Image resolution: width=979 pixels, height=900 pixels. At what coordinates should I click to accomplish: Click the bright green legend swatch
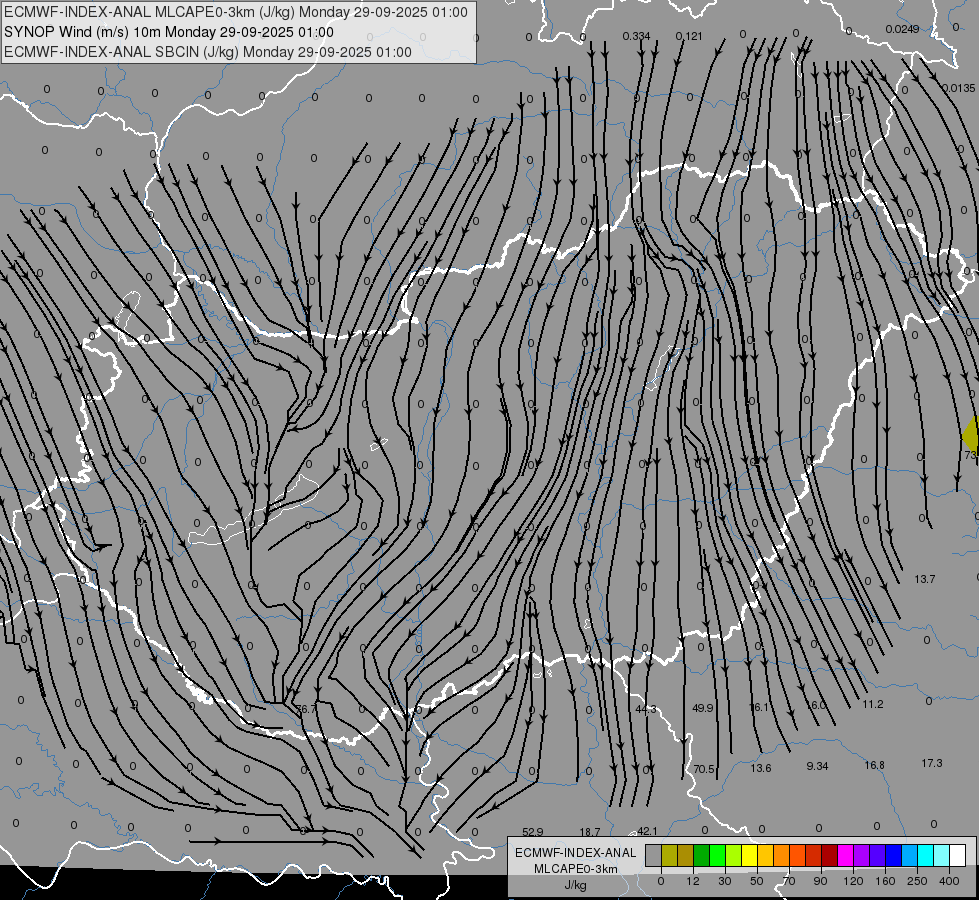[718, 855]
